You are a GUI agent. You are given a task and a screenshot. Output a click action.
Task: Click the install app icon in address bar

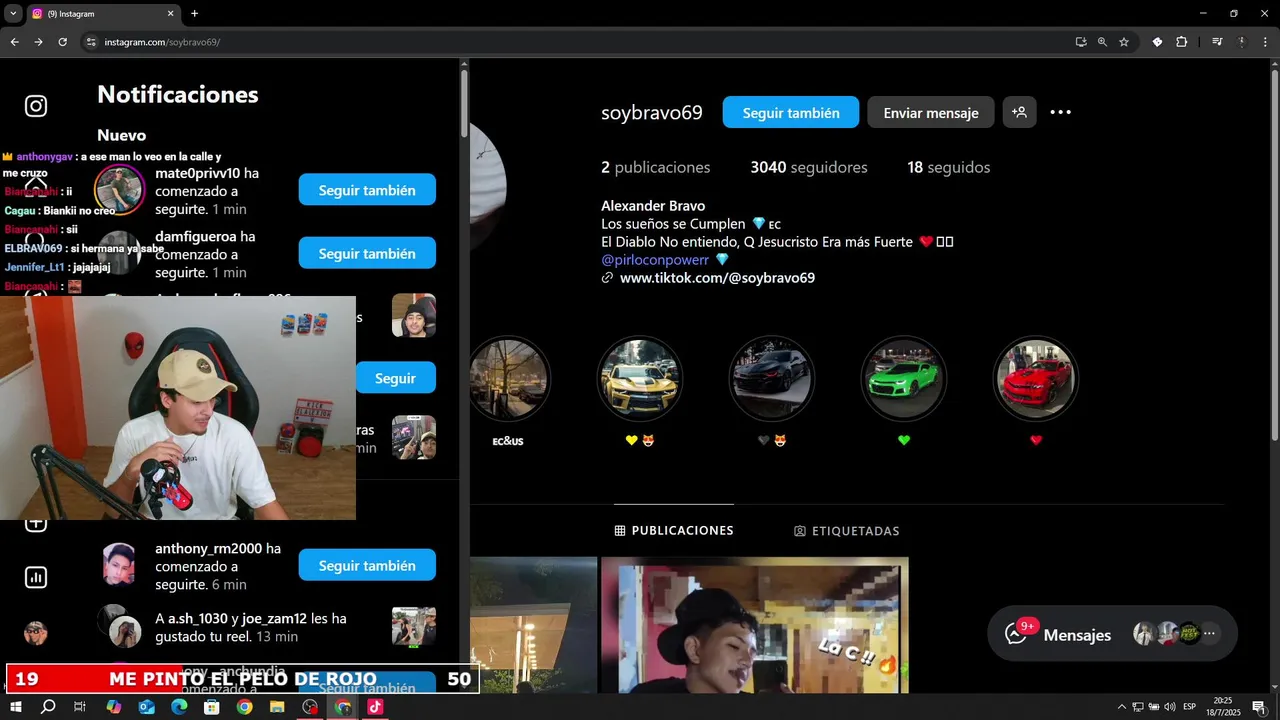click(1081, 42)
